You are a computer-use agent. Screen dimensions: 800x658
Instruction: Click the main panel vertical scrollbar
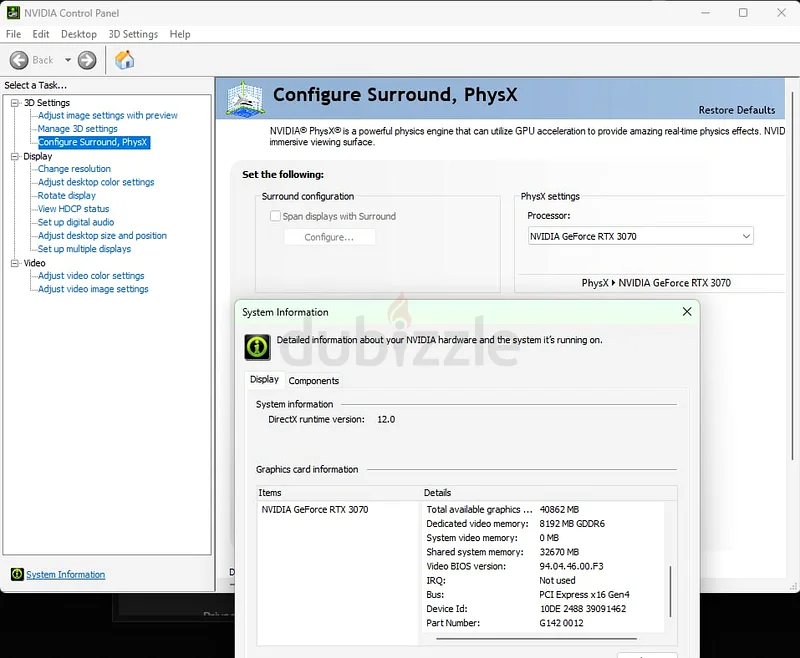tap(792, 275)
